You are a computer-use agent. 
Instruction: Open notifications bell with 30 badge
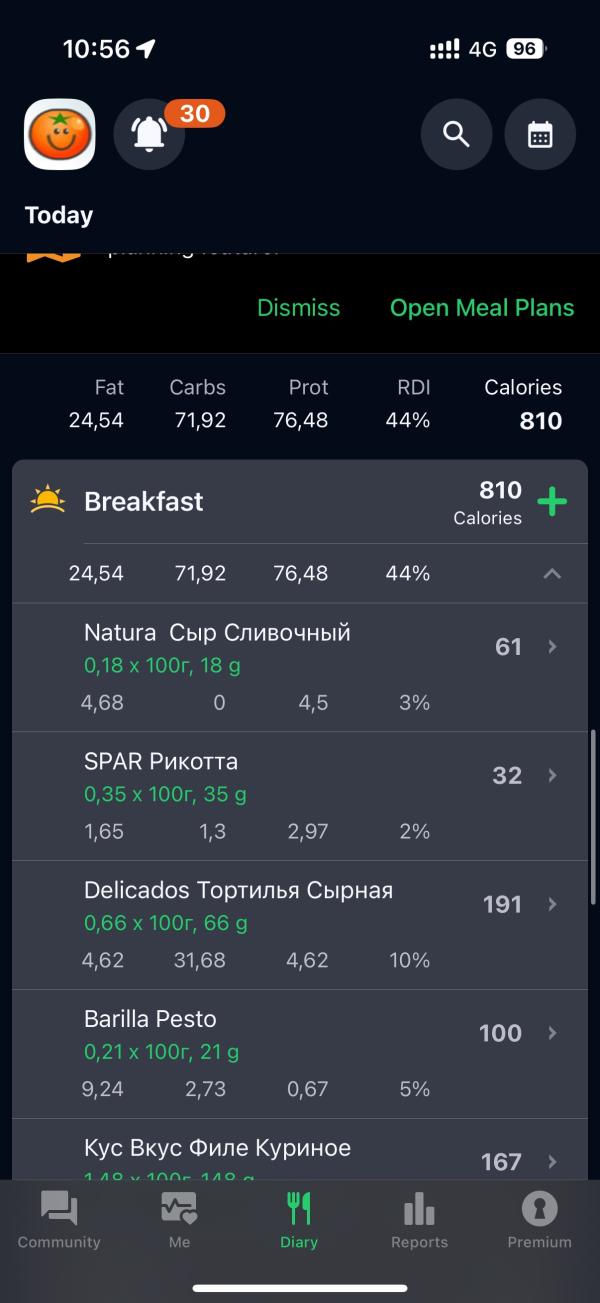tap(150, 134)
